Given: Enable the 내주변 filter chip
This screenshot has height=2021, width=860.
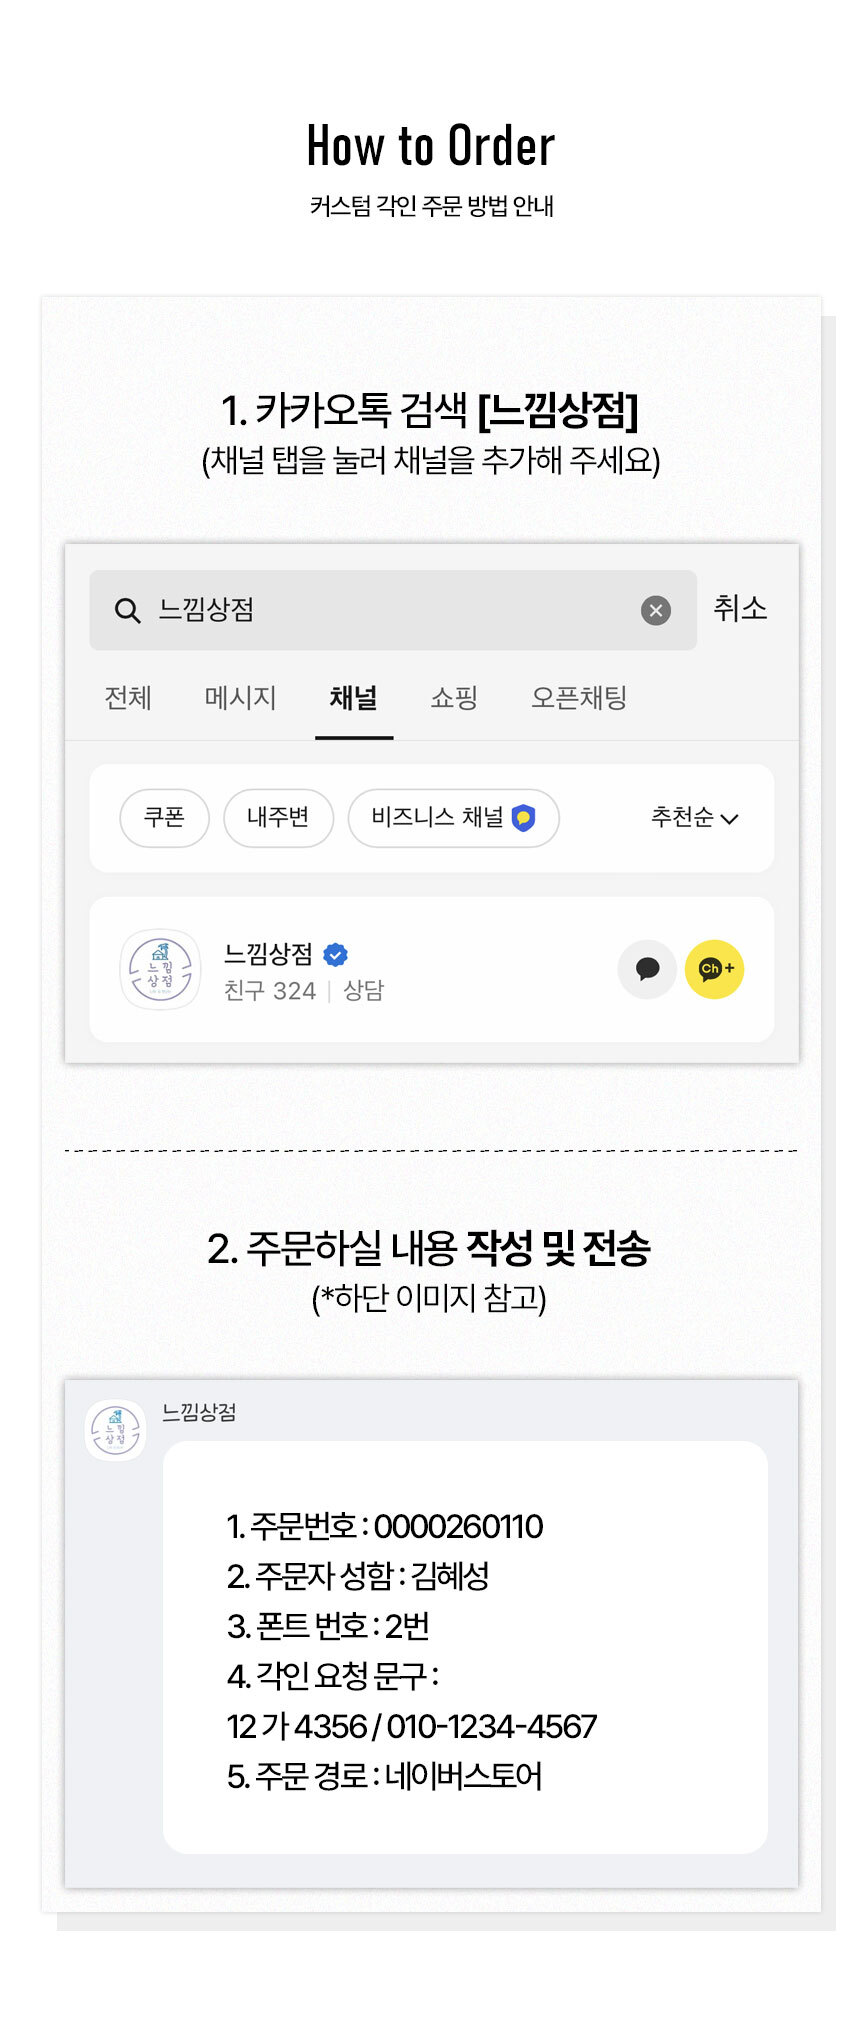Looking at the screenshot, I should point(278,817).
